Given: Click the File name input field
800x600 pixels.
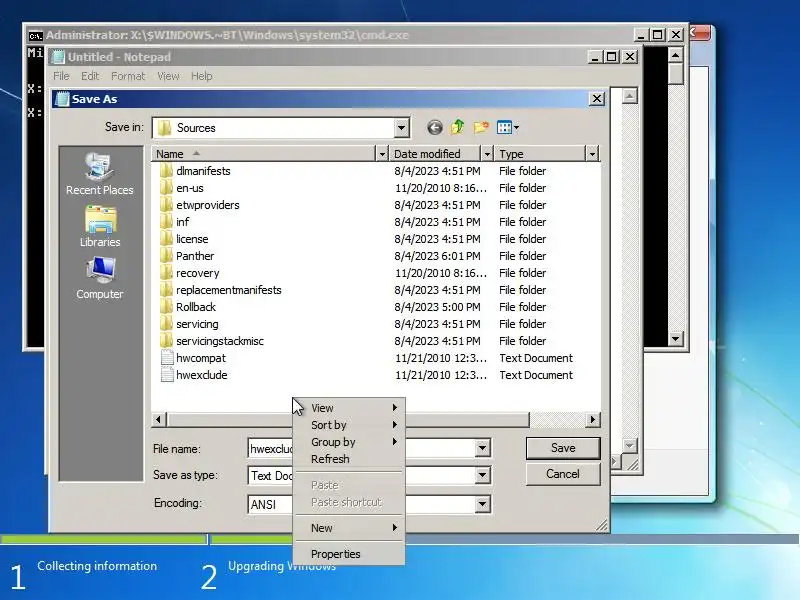Looking at the screenshot, I should 361,448.
